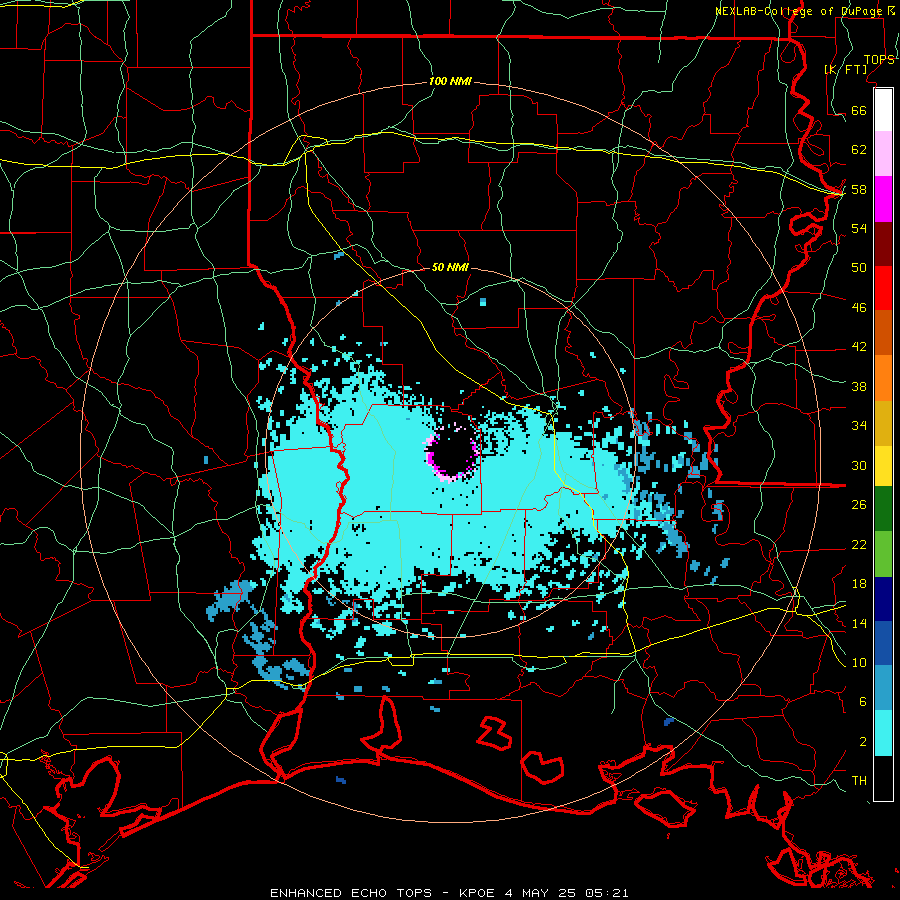Click the 46 legend value
The width and height of the screenshot is (900, 900).
859,308
